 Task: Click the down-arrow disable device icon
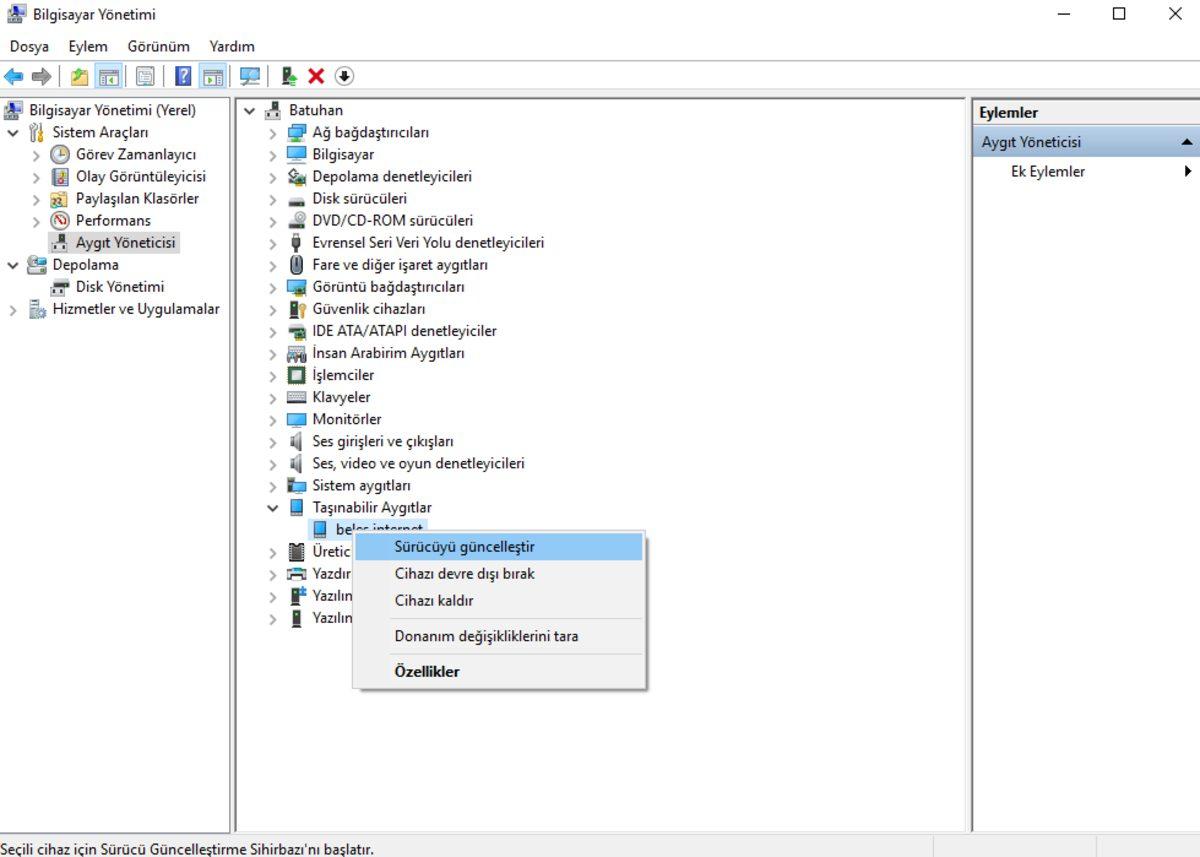344,76
